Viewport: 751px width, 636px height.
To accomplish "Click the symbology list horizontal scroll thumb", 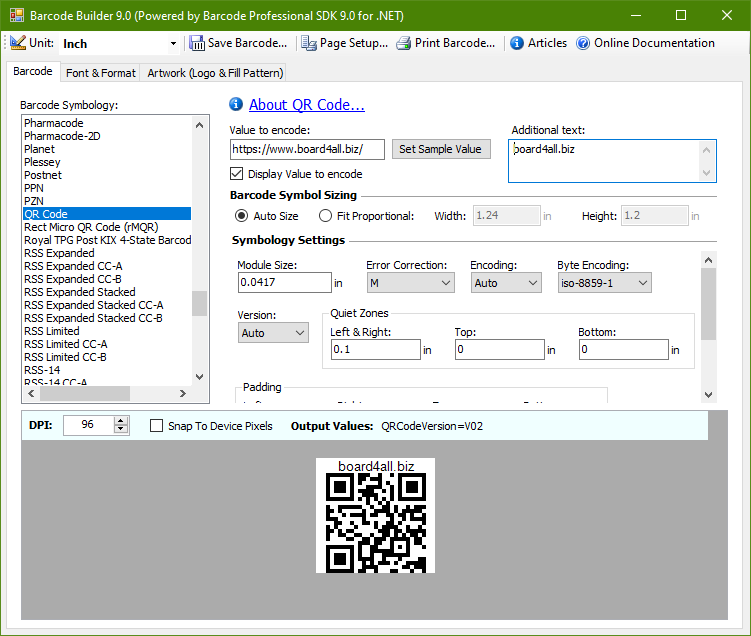I will [x=85, y=394].
